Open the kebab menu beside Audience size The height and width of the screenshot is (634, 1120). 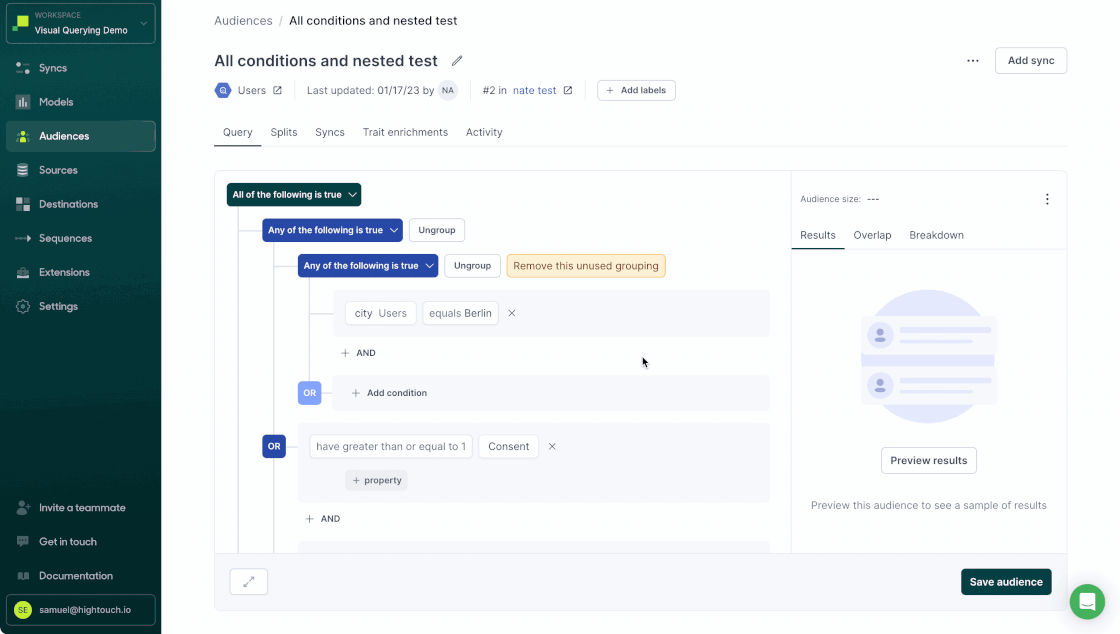click(x=1047, y=198)
